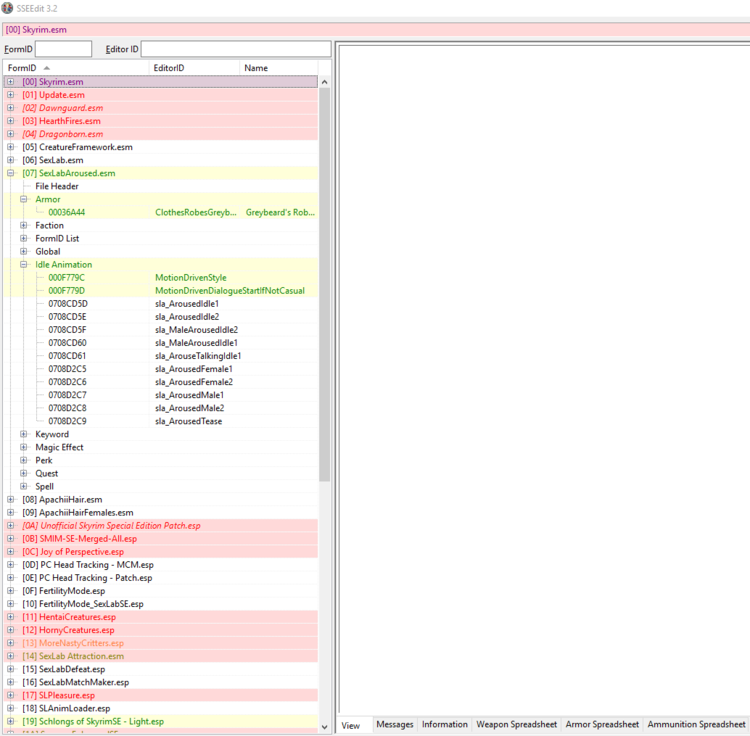Select record sla_ArousedMale2

tap(161, 408)
